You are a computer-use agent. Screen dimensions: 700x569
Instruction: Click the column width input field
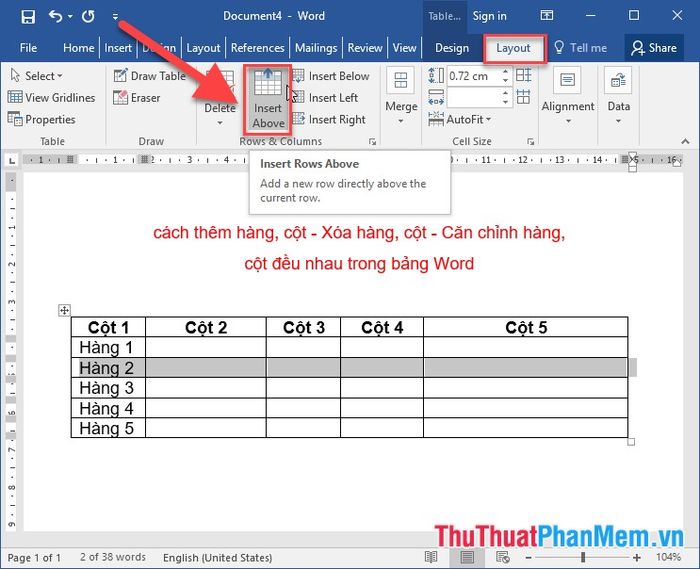[473, 97]
